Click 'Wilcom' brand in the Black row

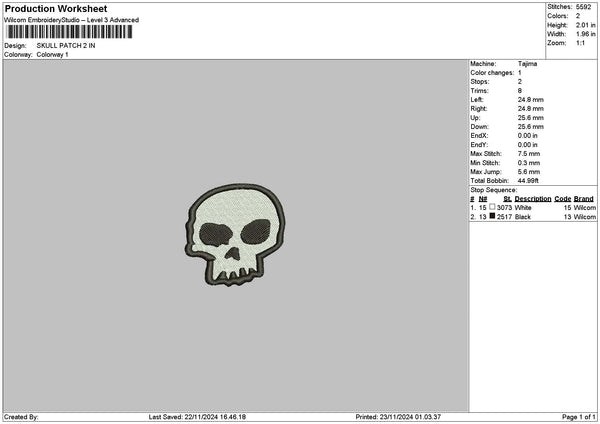click(585, 217)
